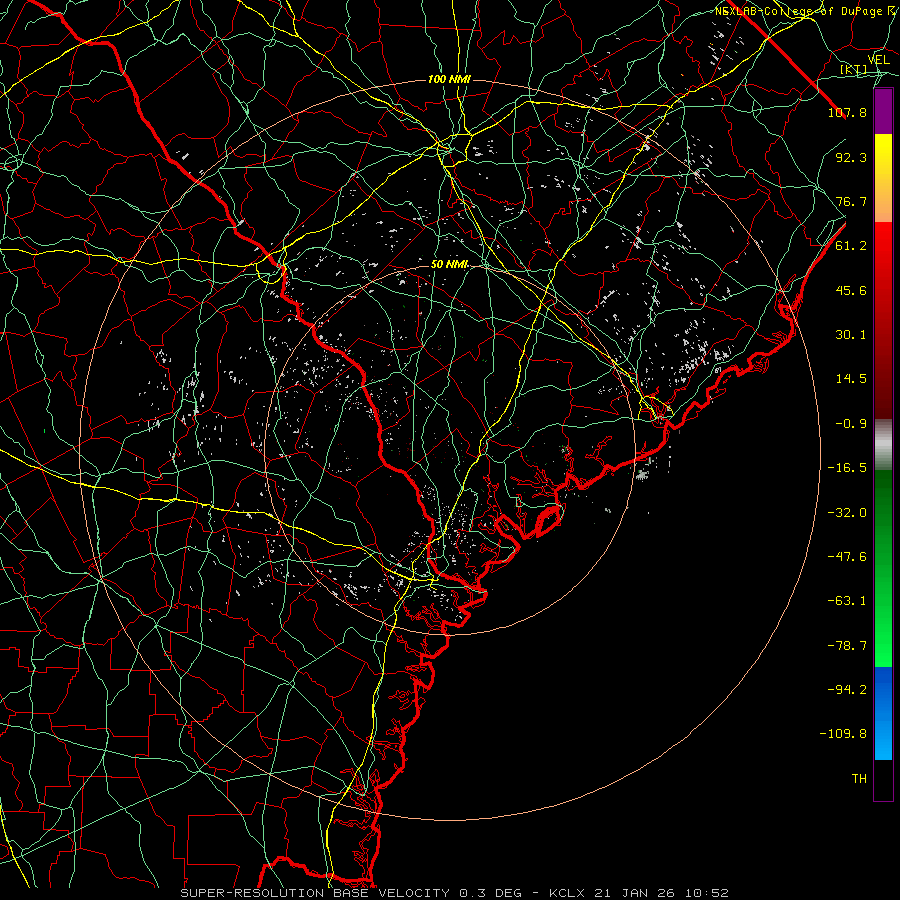Screen dimensions: 900x900
Task: Select the 92.3 legend value
Action: [x=851, y=157]
